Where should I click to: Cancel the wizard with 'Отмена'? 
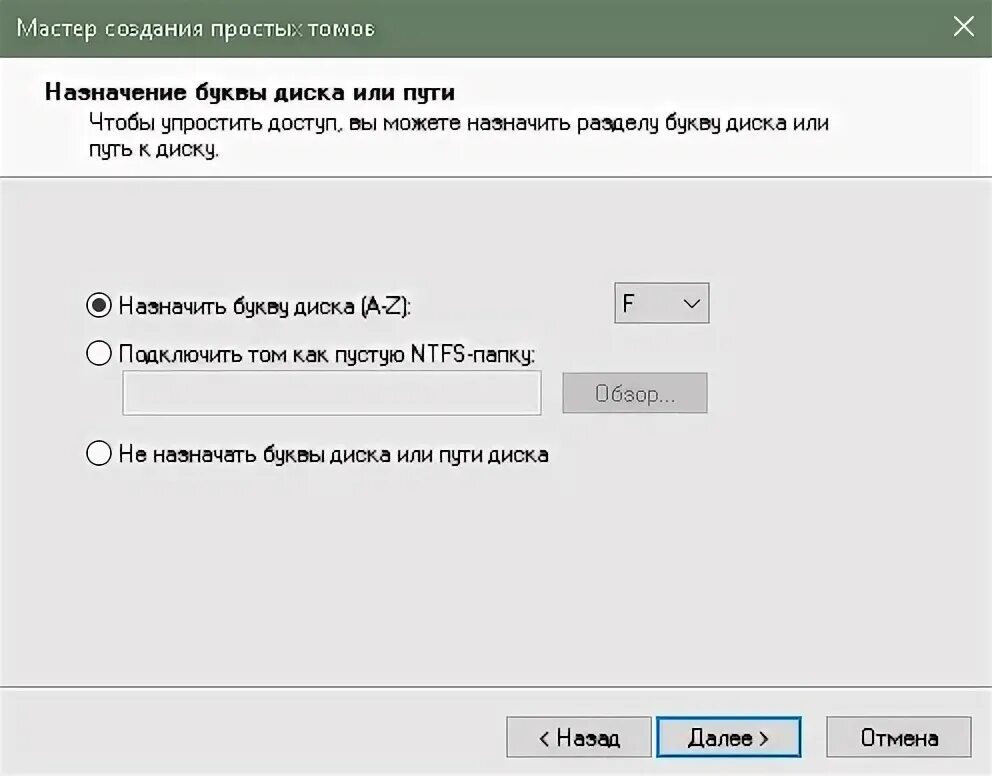[898, 737]
